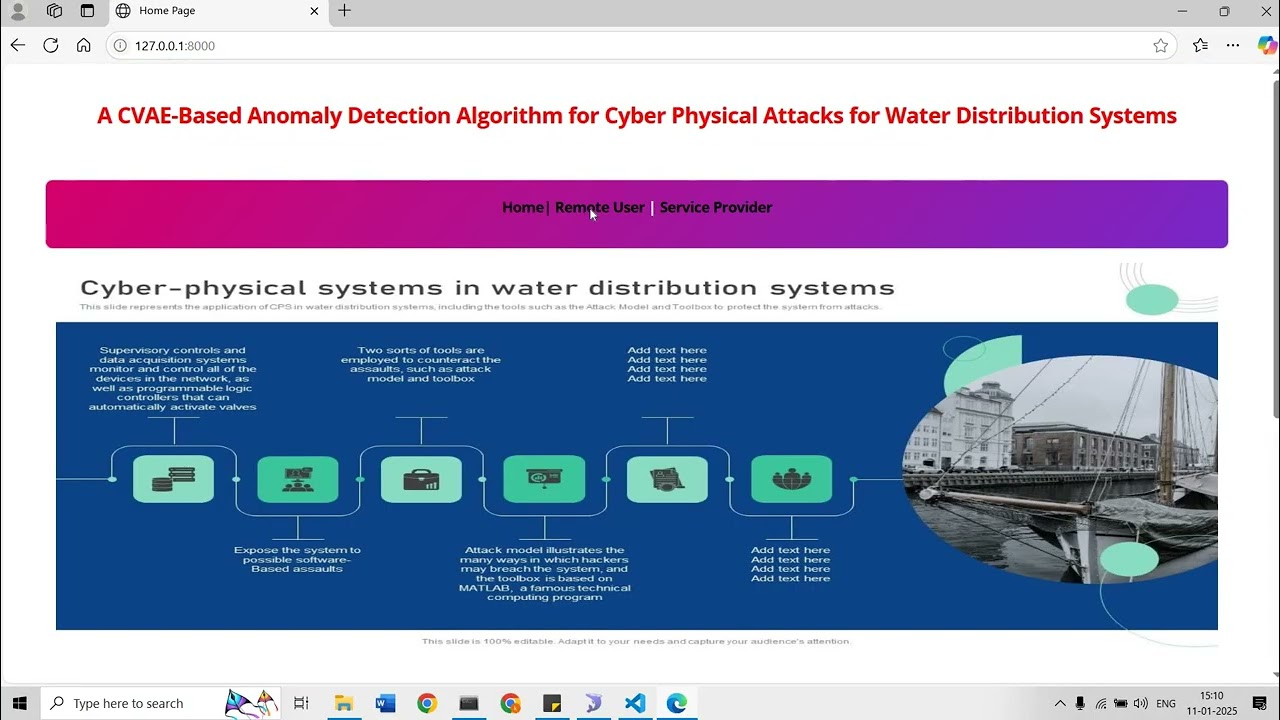This screenshot has width=1280, height=720.
Task: Click the document search icon in slide
Action: point(667,479)
